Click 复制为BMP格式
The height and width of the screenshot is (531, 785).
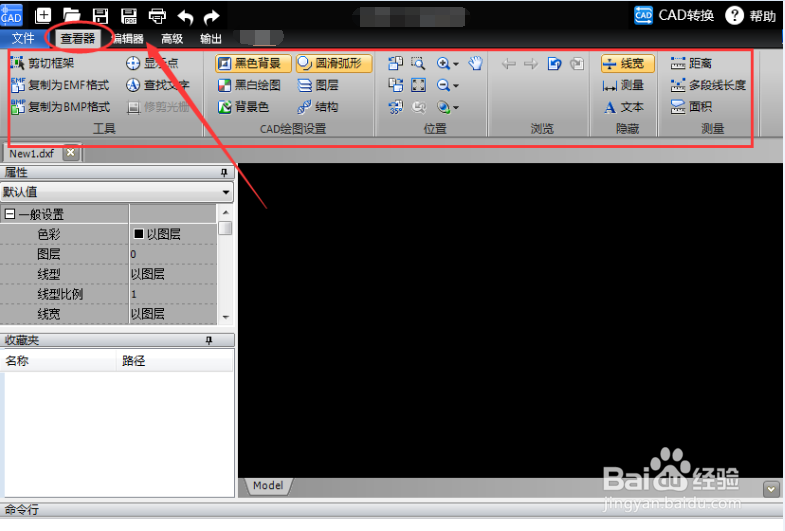pyautogui.click(x=60, y=107)
